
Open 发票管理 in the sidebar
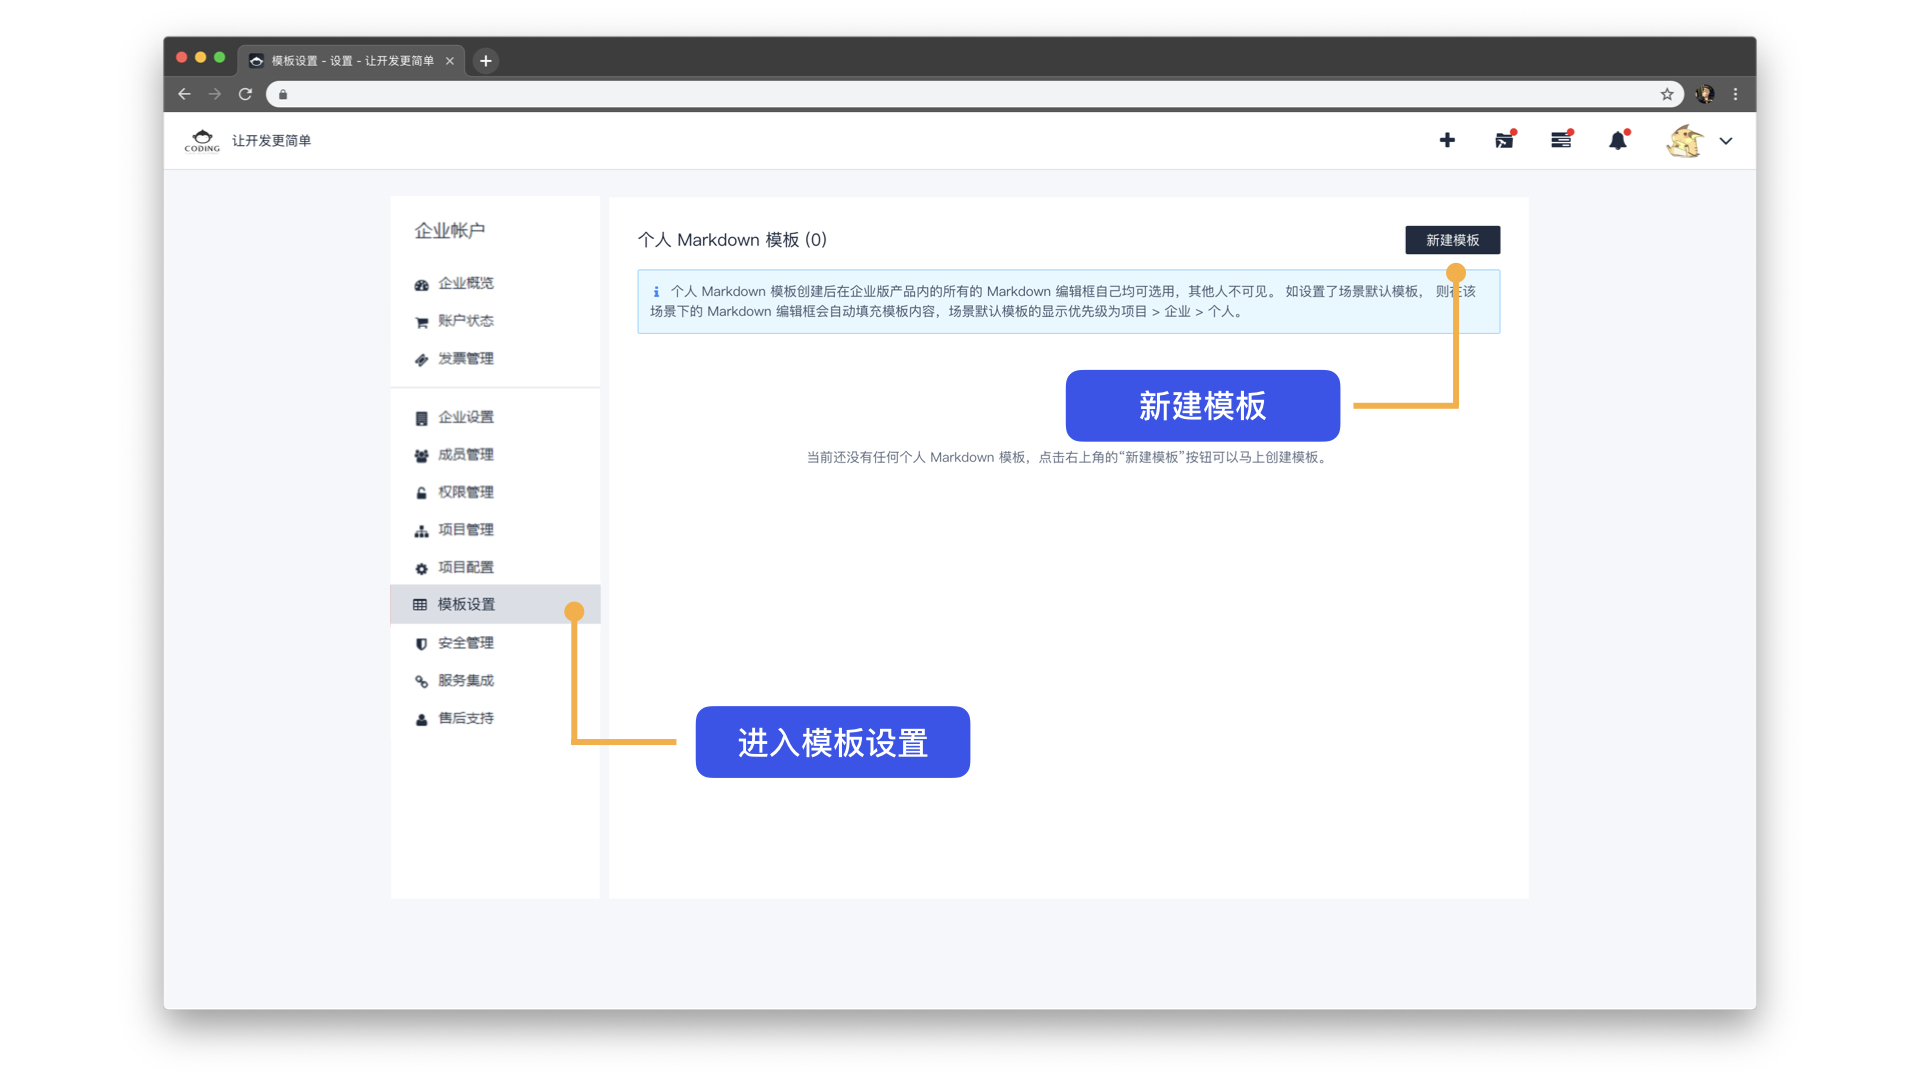465,358
